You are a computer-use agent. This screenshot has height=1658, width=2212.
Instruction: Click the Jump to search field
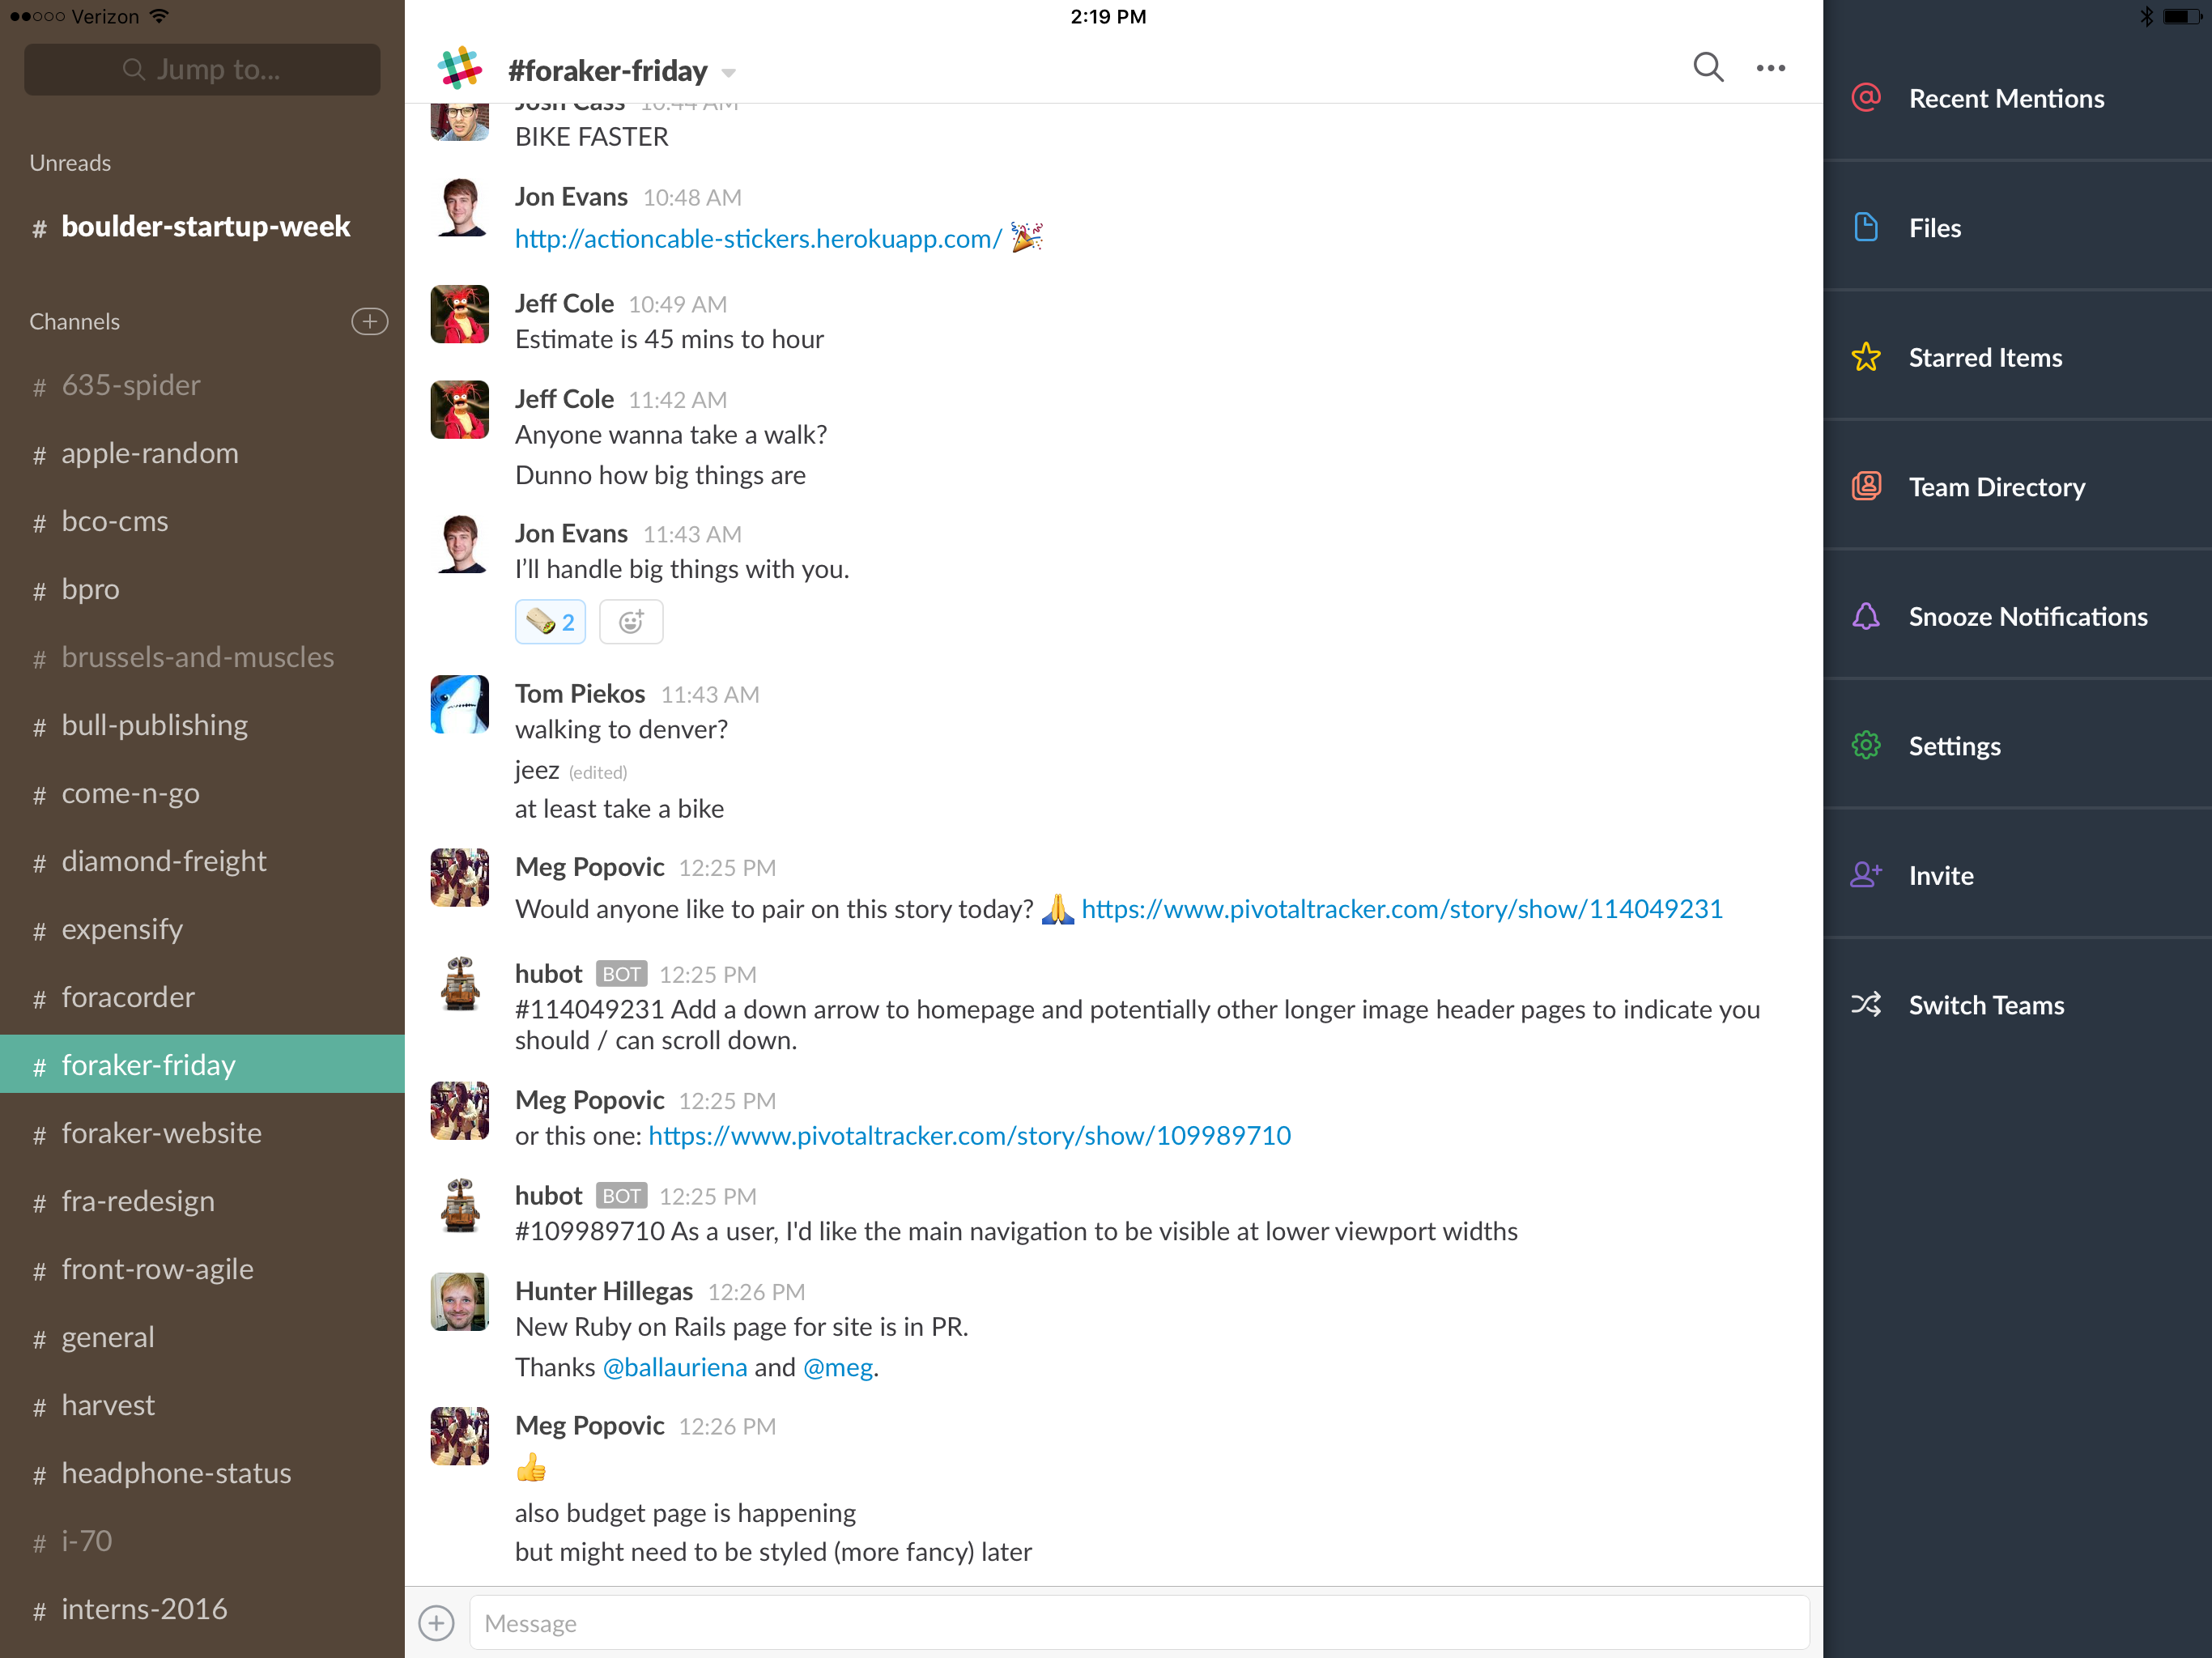click(x=202, y=69)
